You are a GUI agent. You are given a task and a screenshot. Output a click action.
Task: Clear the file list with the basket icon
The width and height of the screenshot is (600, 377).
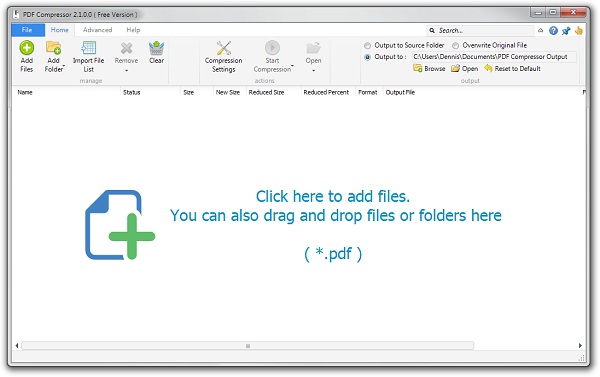pos(156,48)
